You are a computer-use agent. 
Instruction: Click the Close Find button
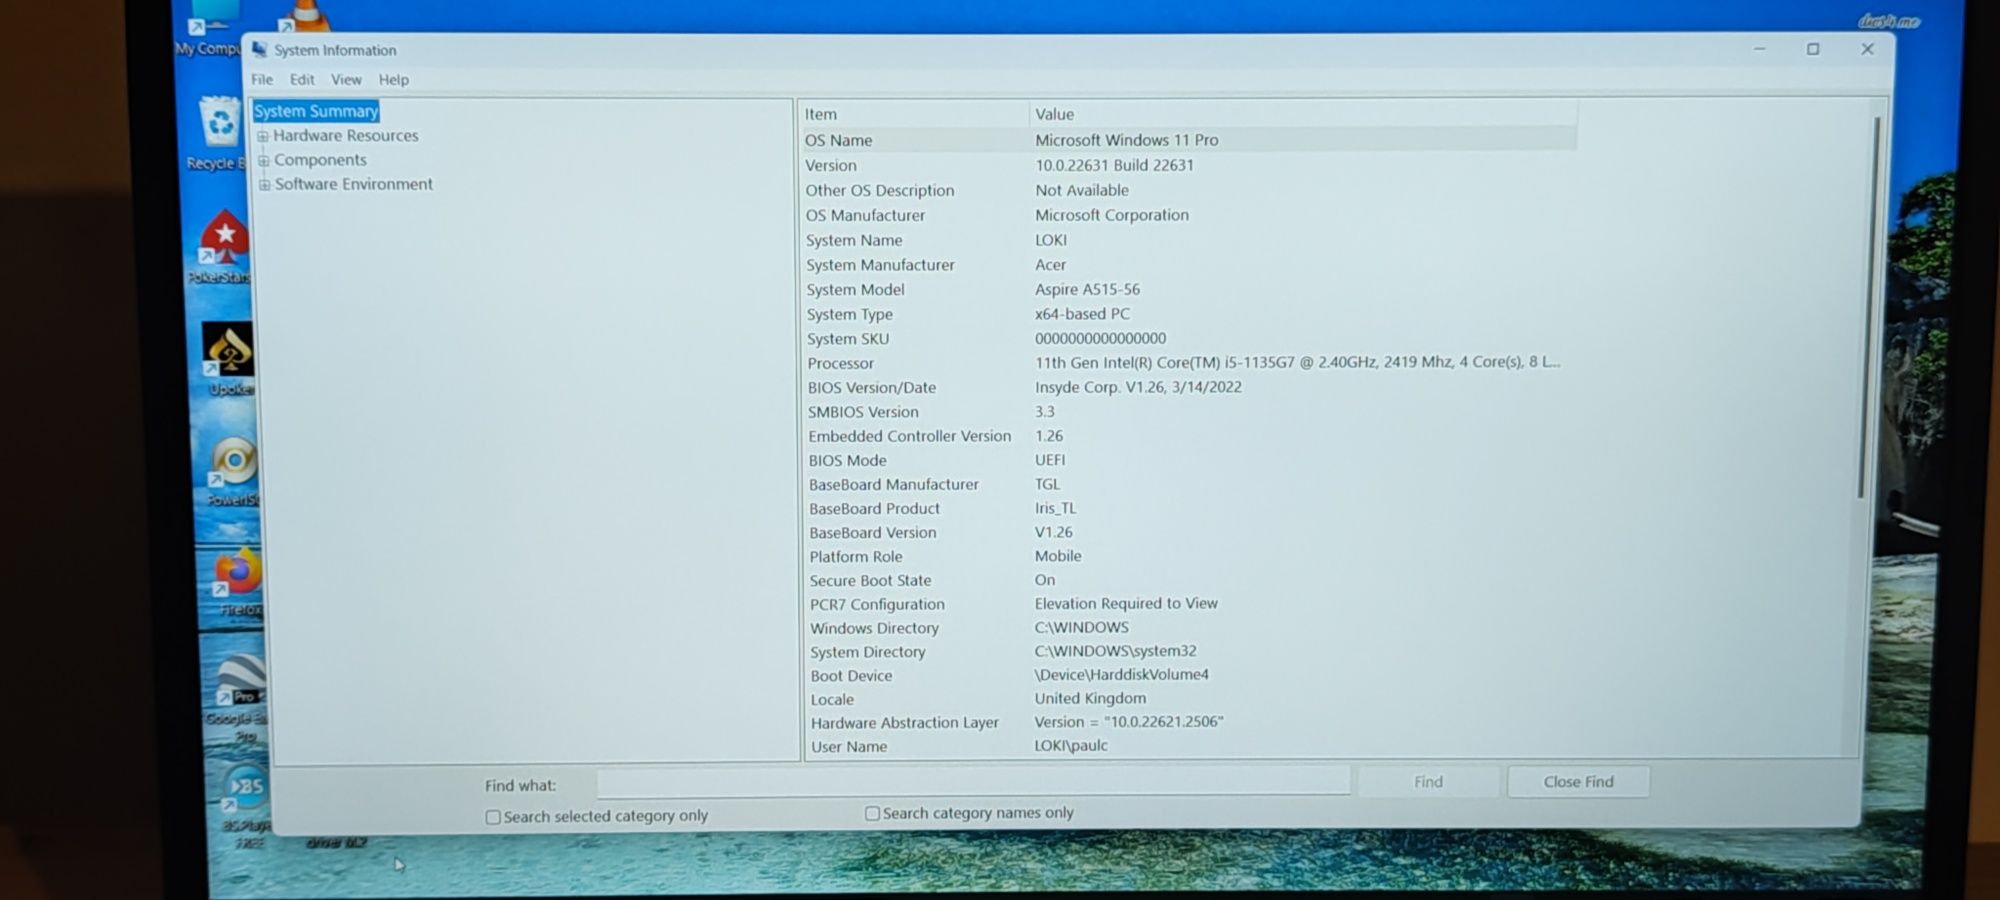(1578, 782)
